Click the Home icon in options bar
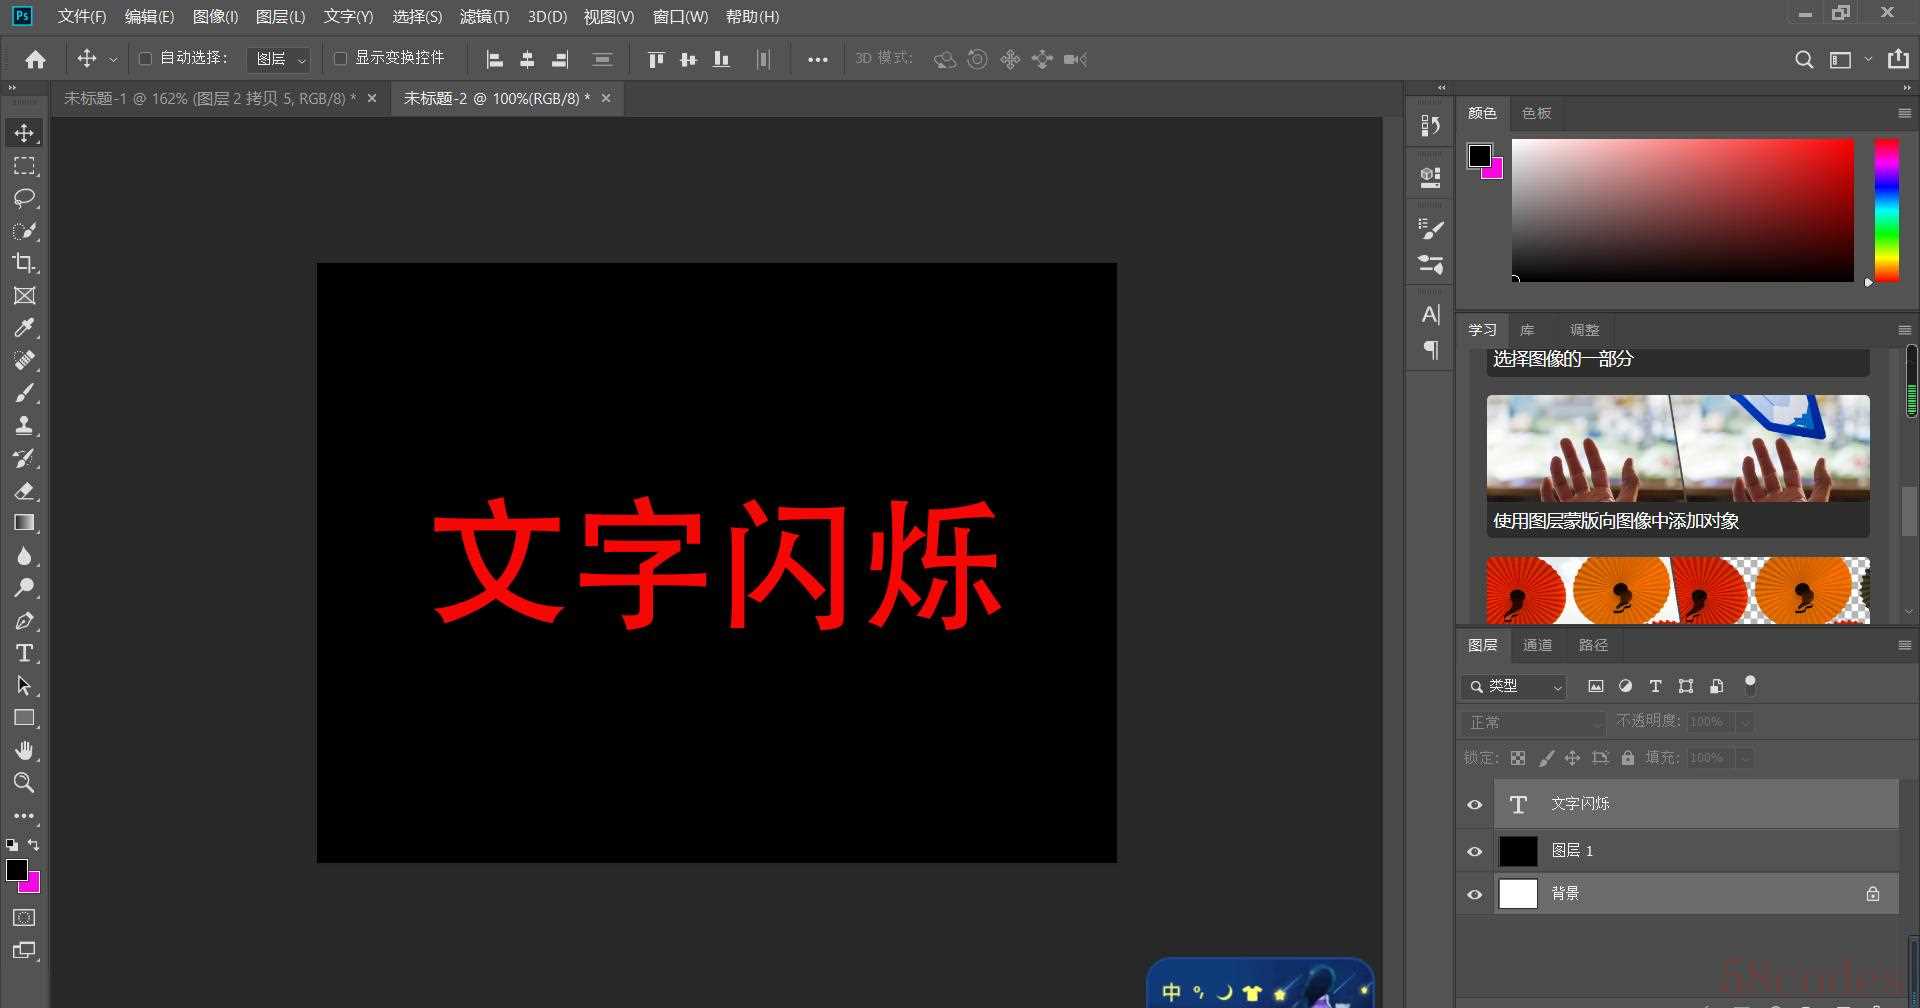Viewport: 1920px width, 1008px height. [35, 60]
